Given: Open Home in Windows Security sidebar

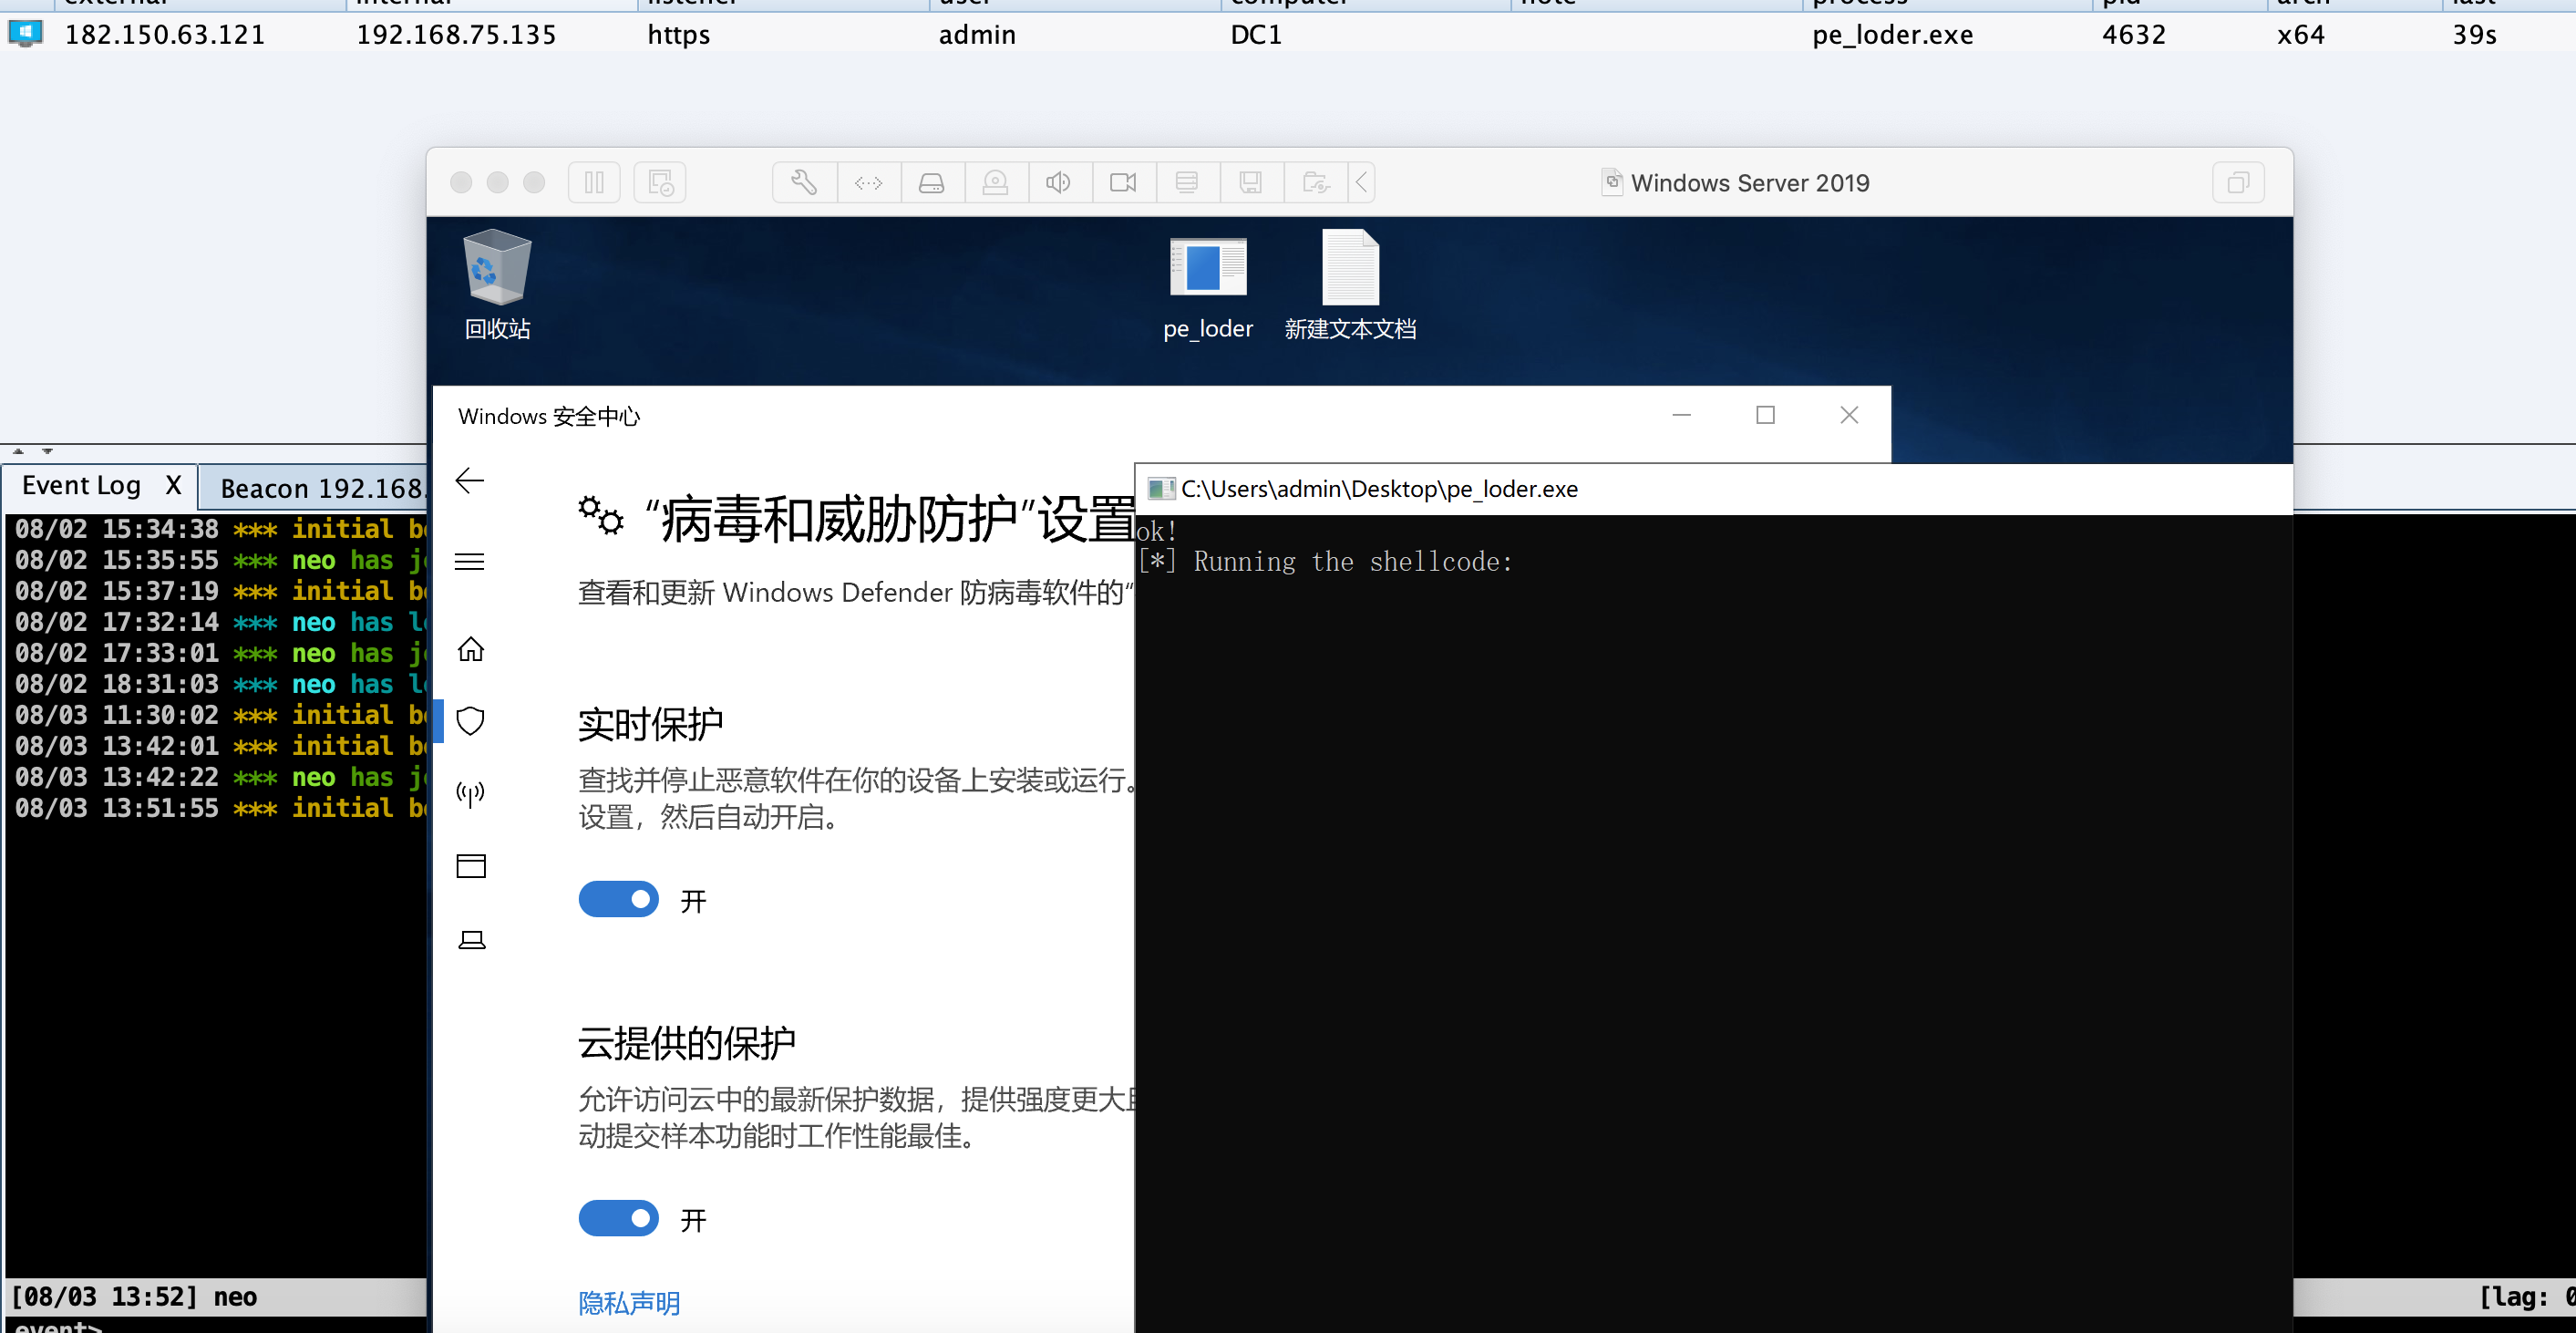Looking at the screenshot, I should tap(470, 650).
